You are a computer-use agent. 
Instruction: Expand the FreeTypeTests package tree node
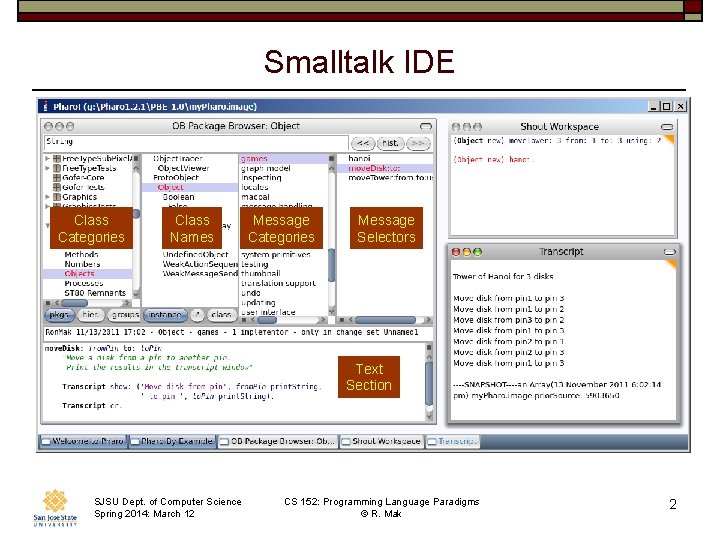point(47,169)
